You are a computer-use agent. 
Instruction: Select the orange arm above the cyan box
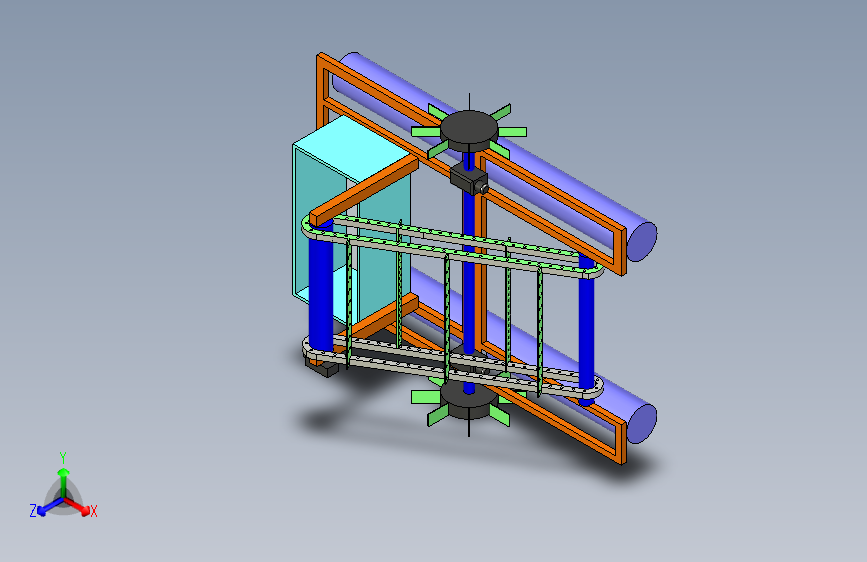tap(364, 191)
